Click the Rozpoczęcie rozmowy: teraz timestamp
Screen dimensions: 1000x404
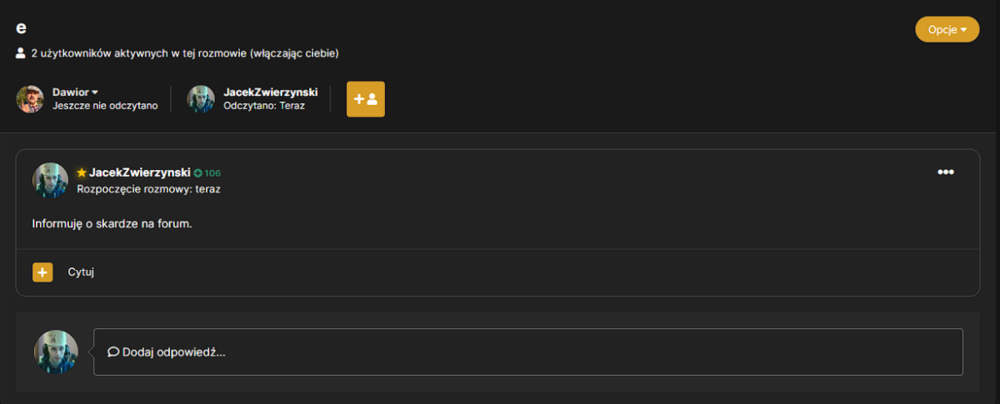coord(149,190)
